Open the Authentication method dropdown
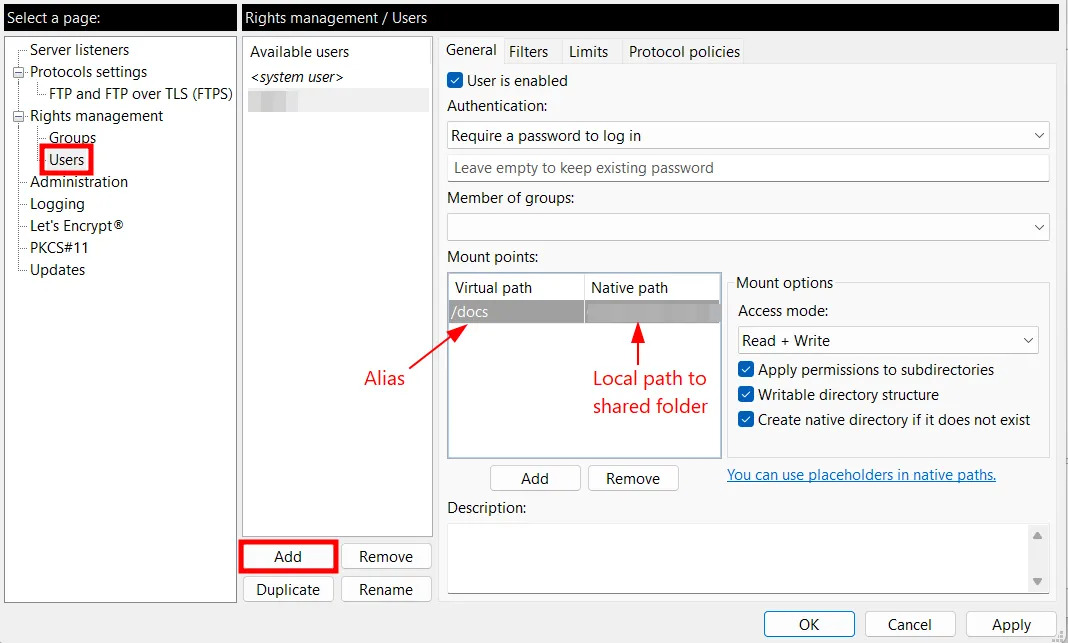Image resolution: width=1068 pixels, height=643 pixels. (x=747, y=136)
